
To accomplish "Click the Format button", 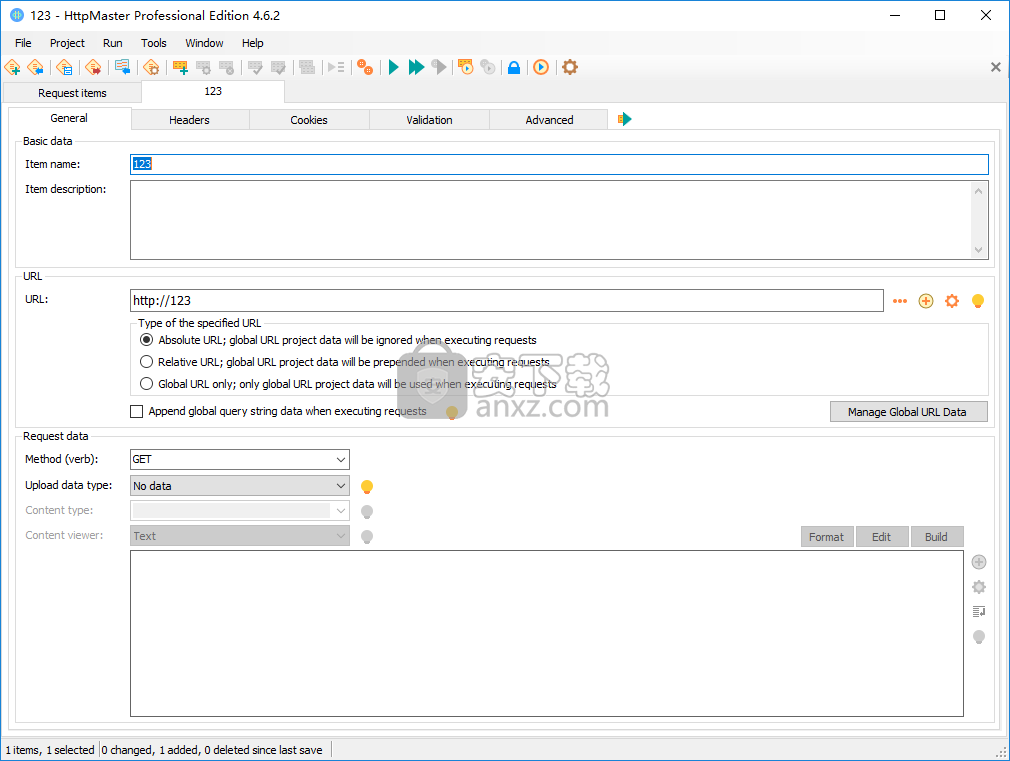I will (827, 537).
